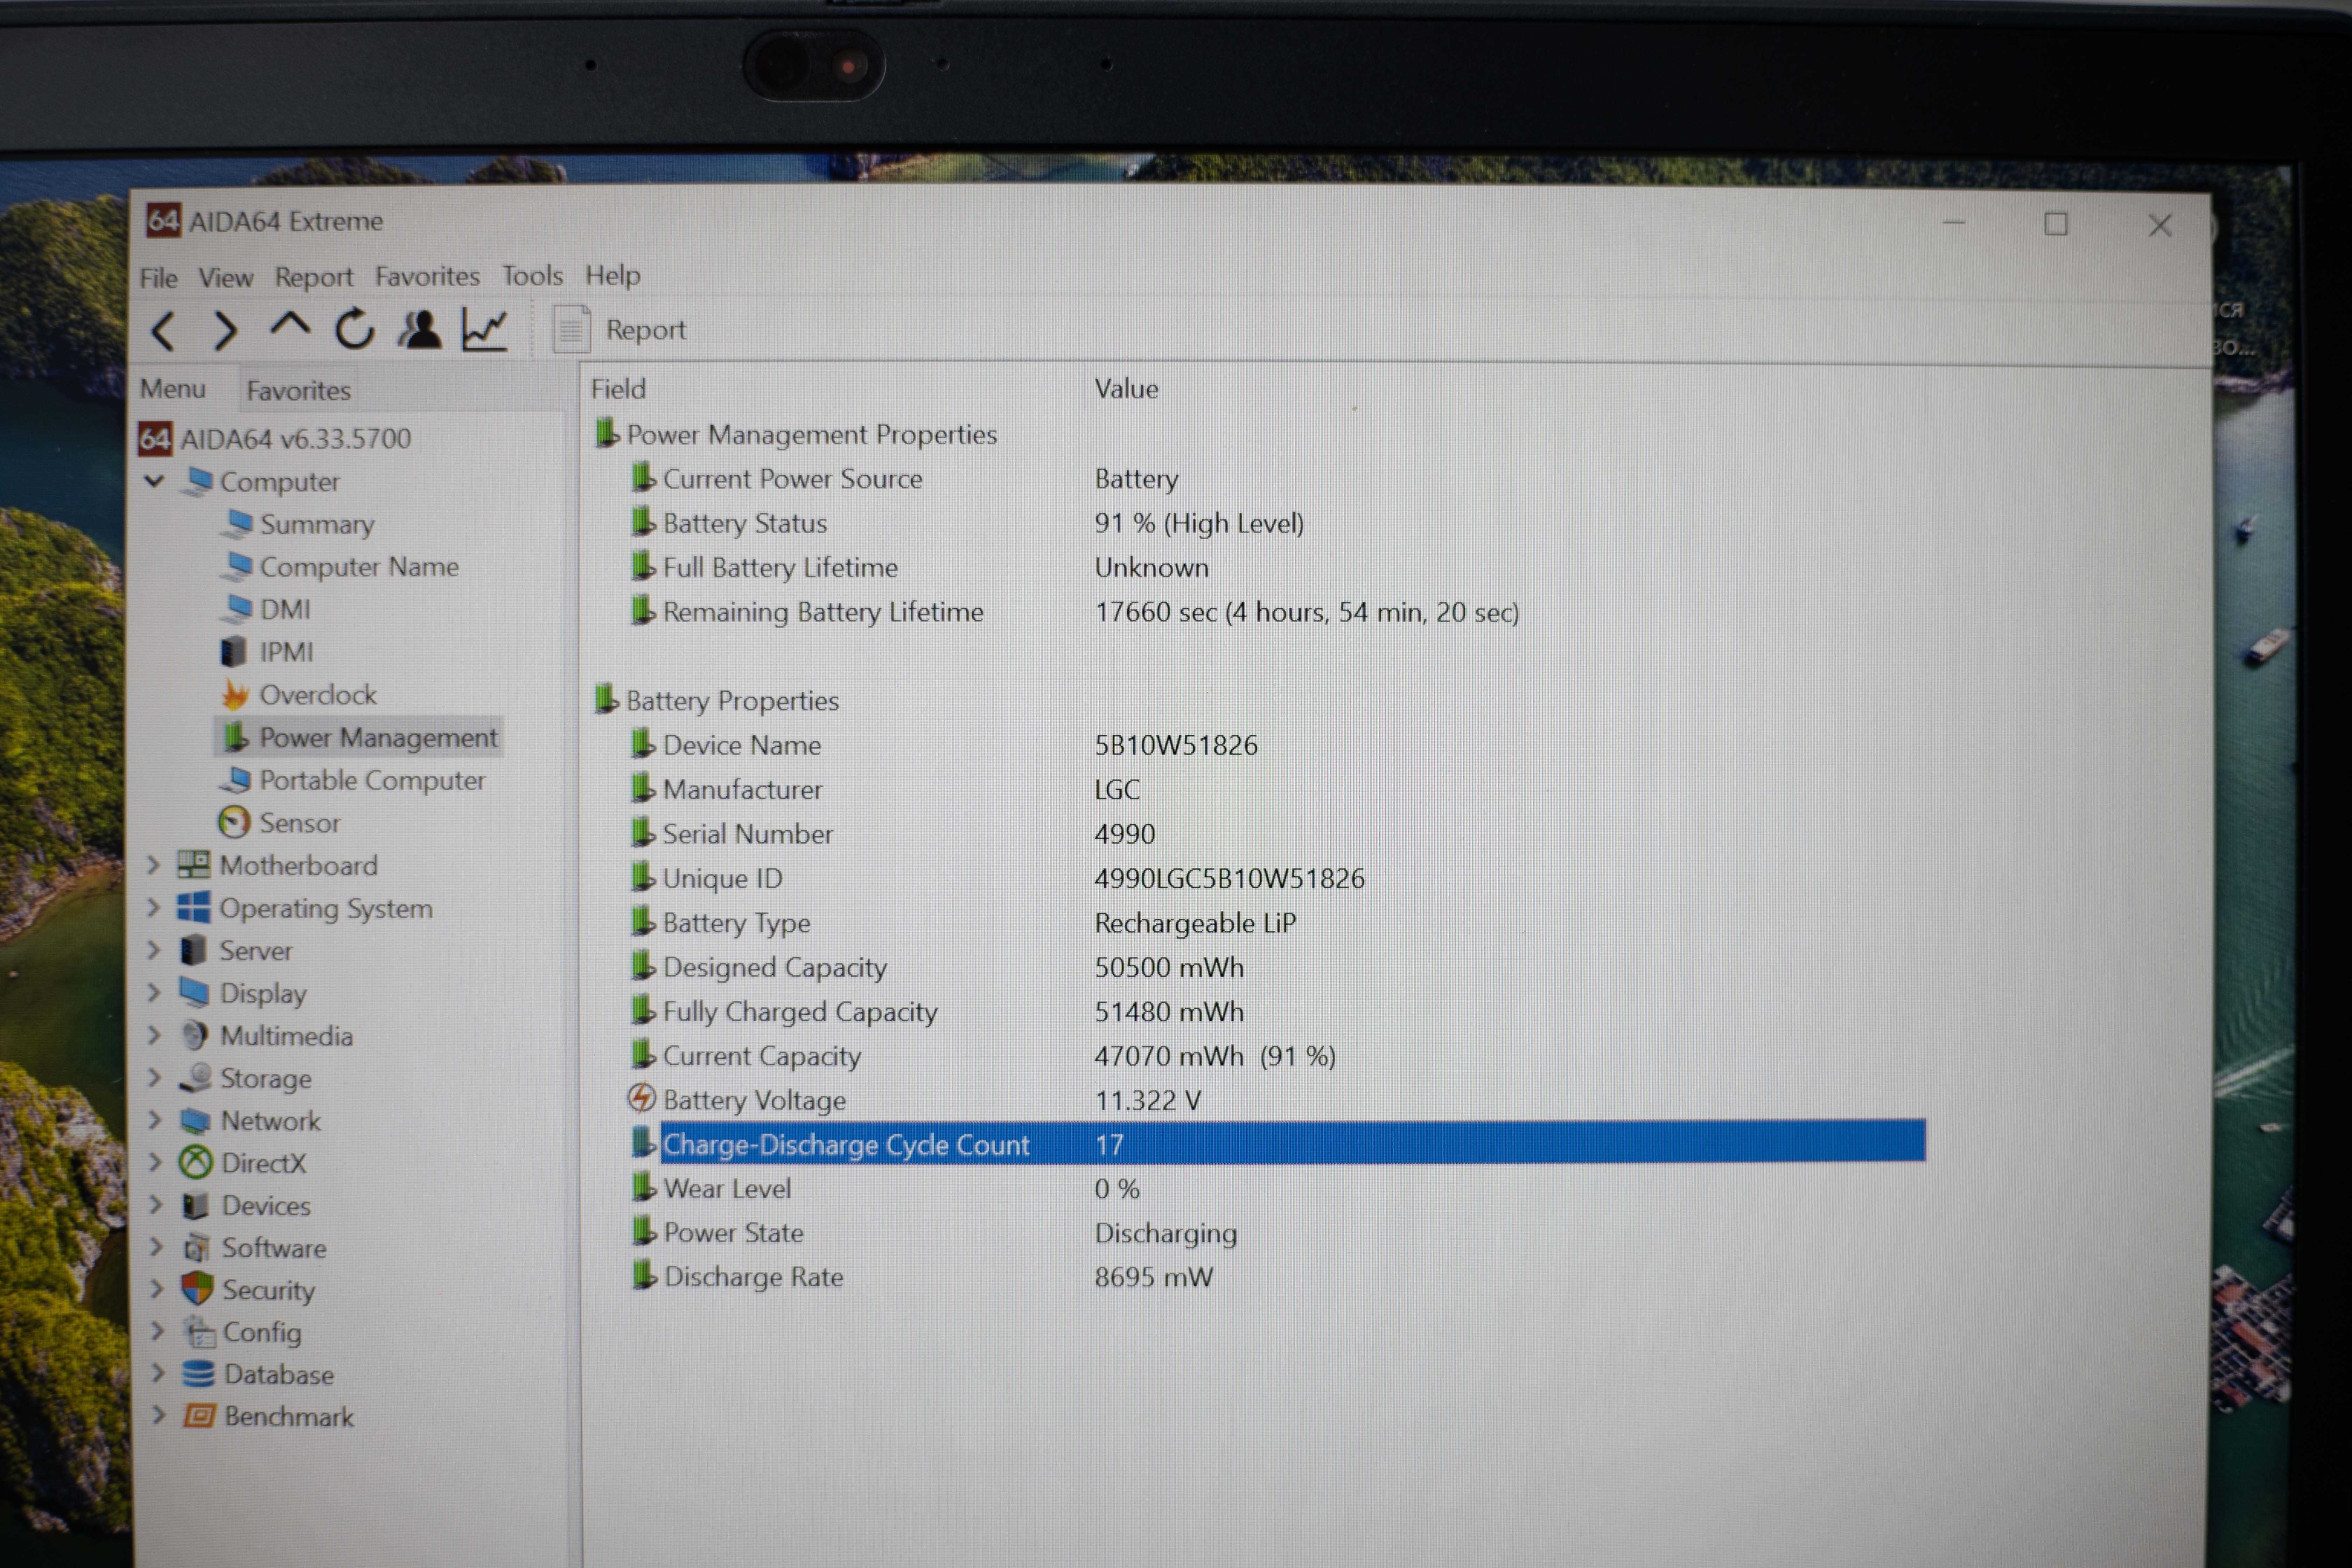Click the Refresh toolbar icon

click(355, 329)
